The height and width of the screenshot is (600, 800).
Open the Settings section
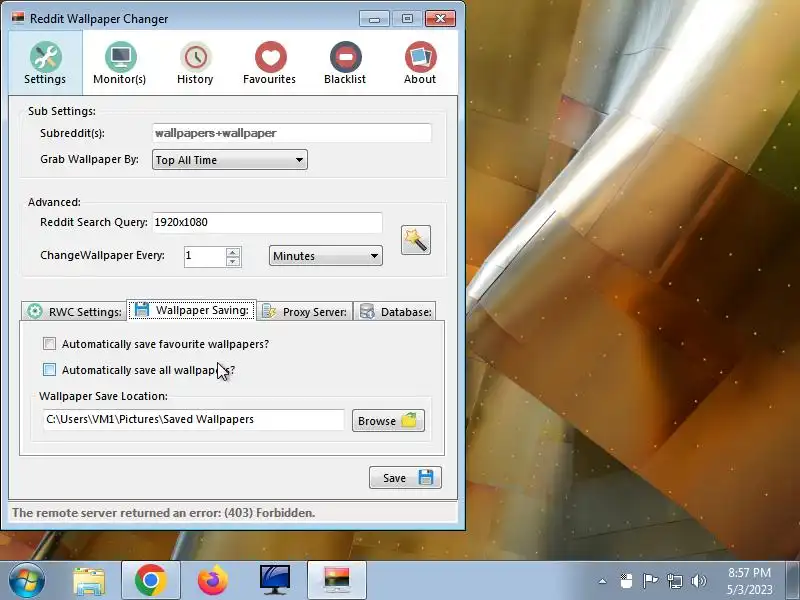[x=45, y=63]
